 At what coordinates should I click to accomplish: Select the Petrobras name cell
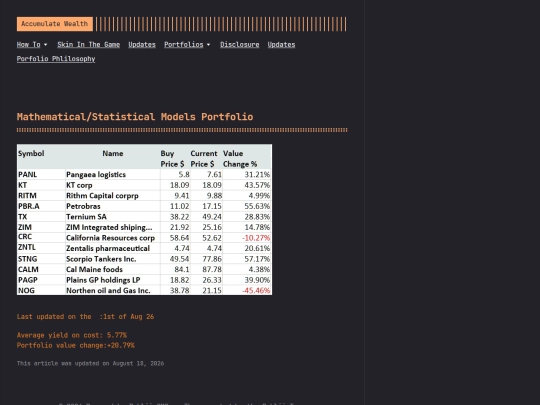[113, 206]
